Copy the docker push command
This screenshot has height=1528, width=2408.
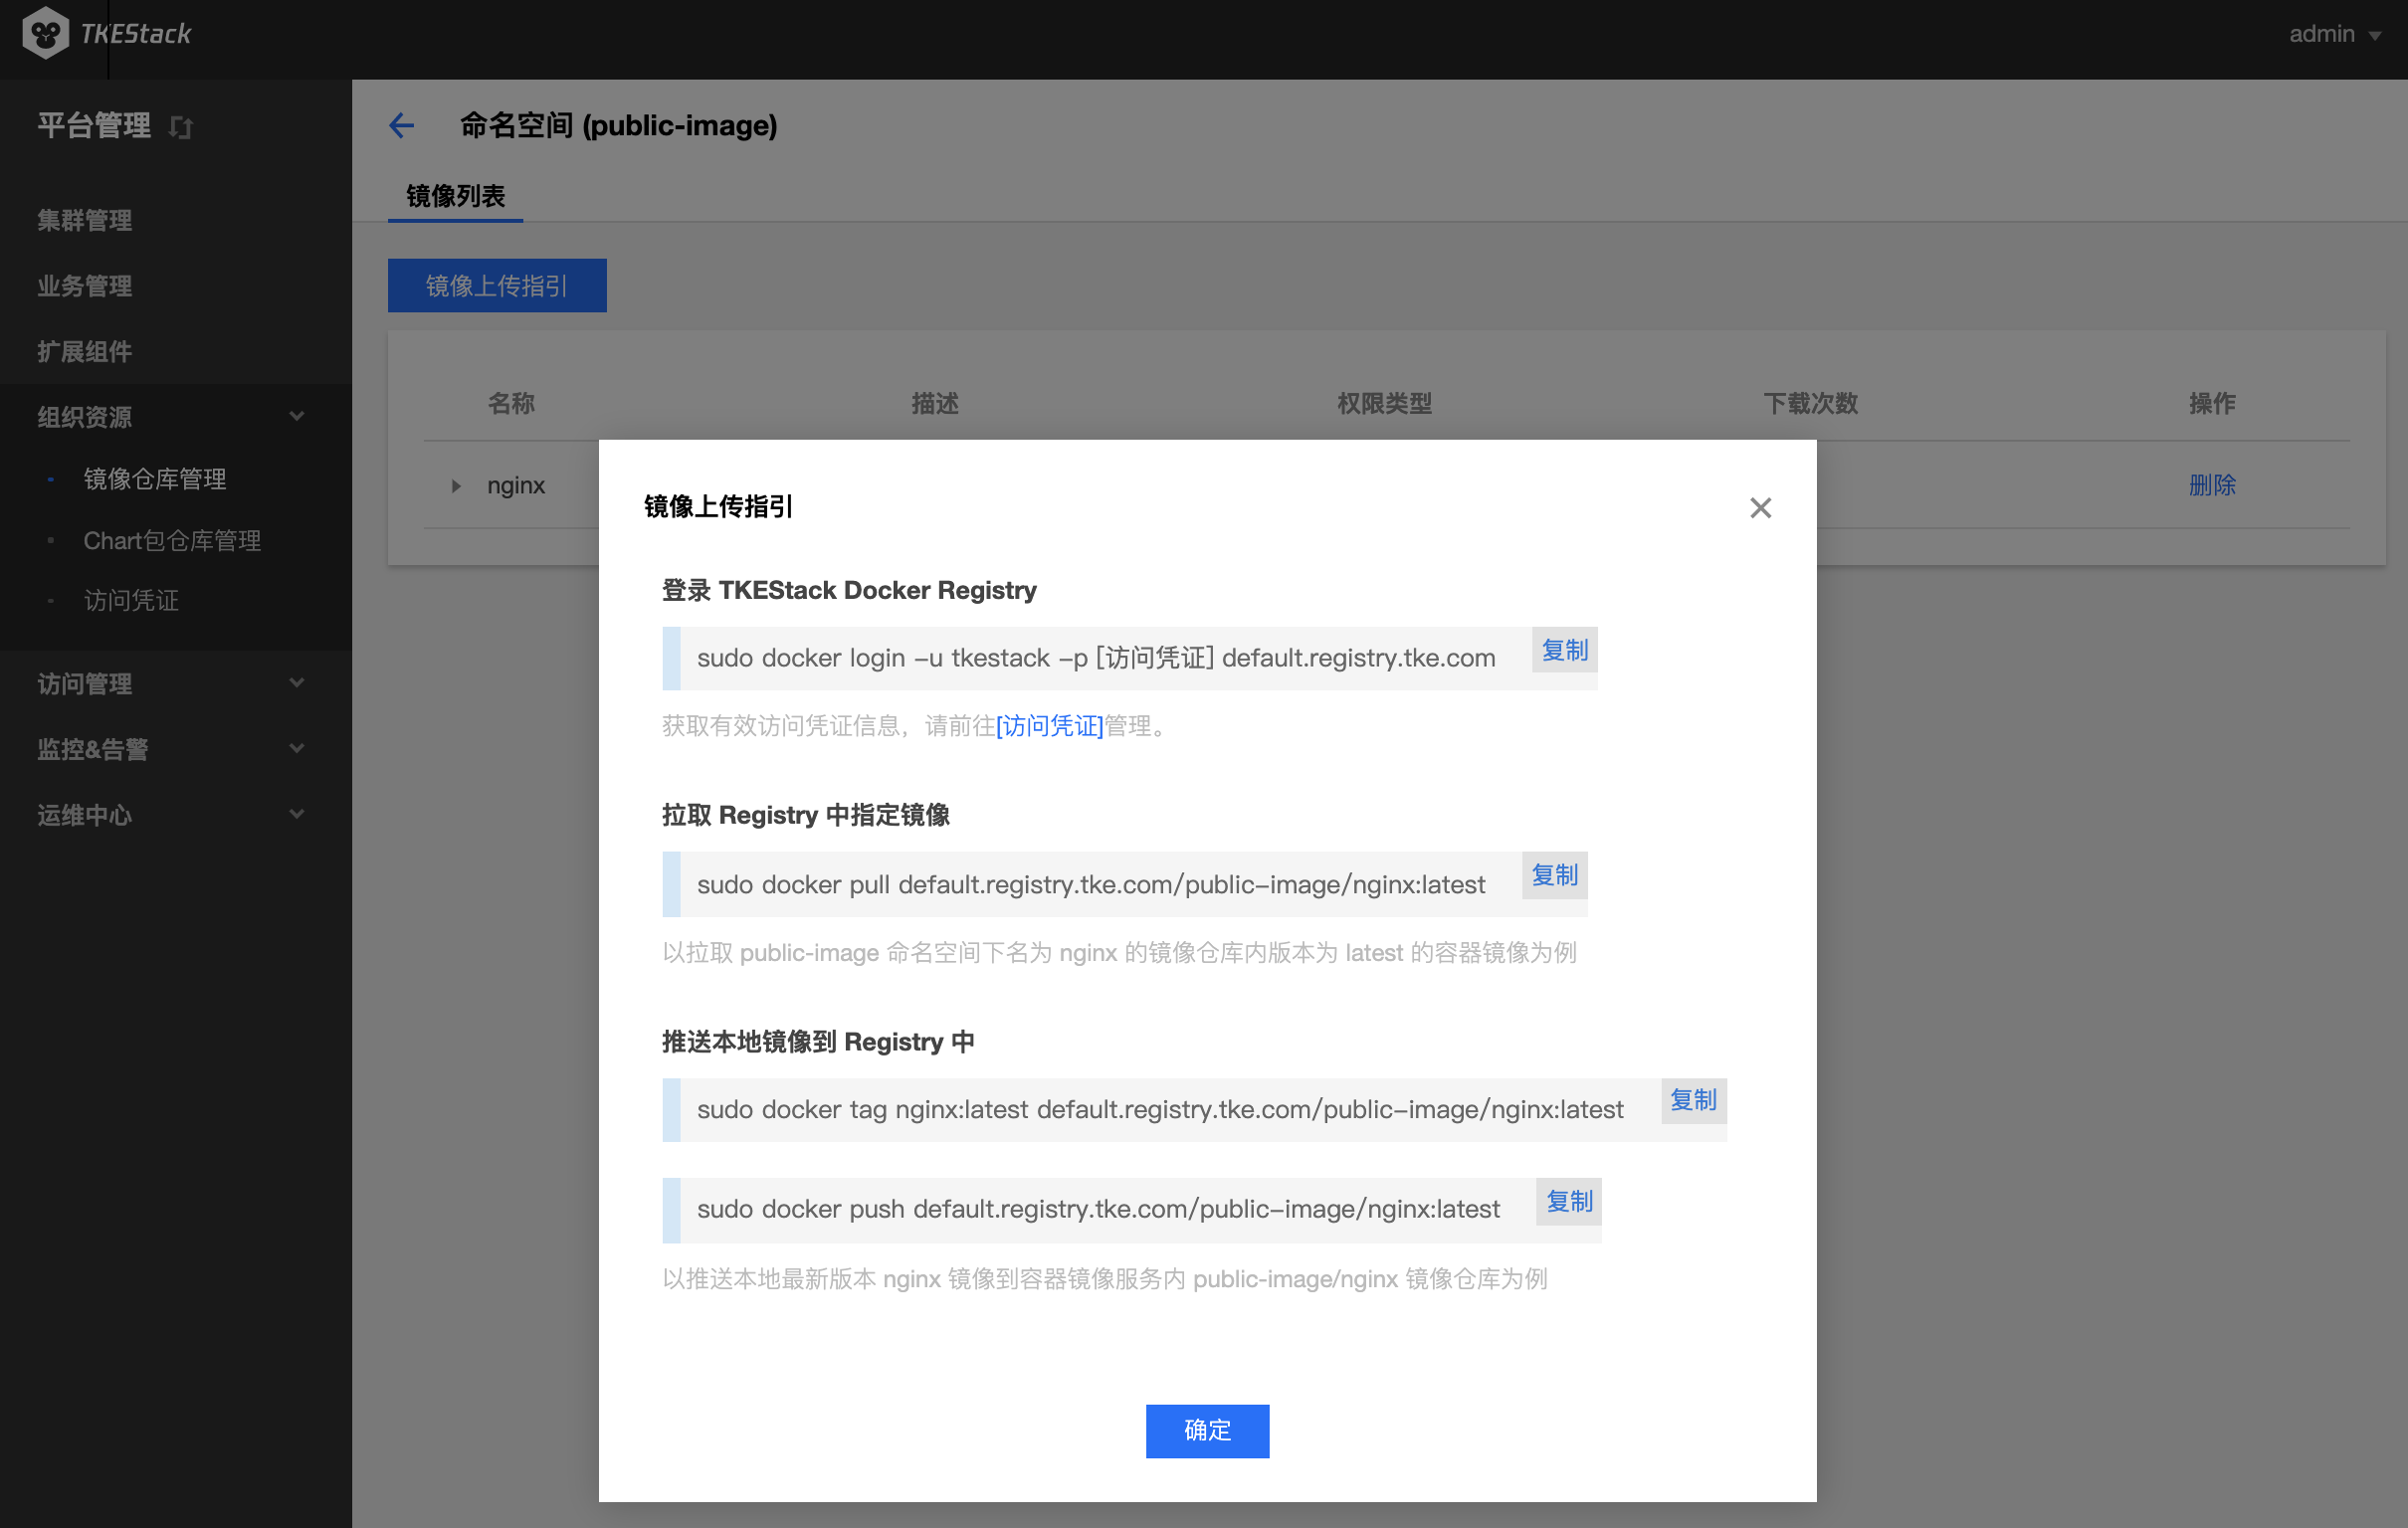click(x=1569, y=1202)
